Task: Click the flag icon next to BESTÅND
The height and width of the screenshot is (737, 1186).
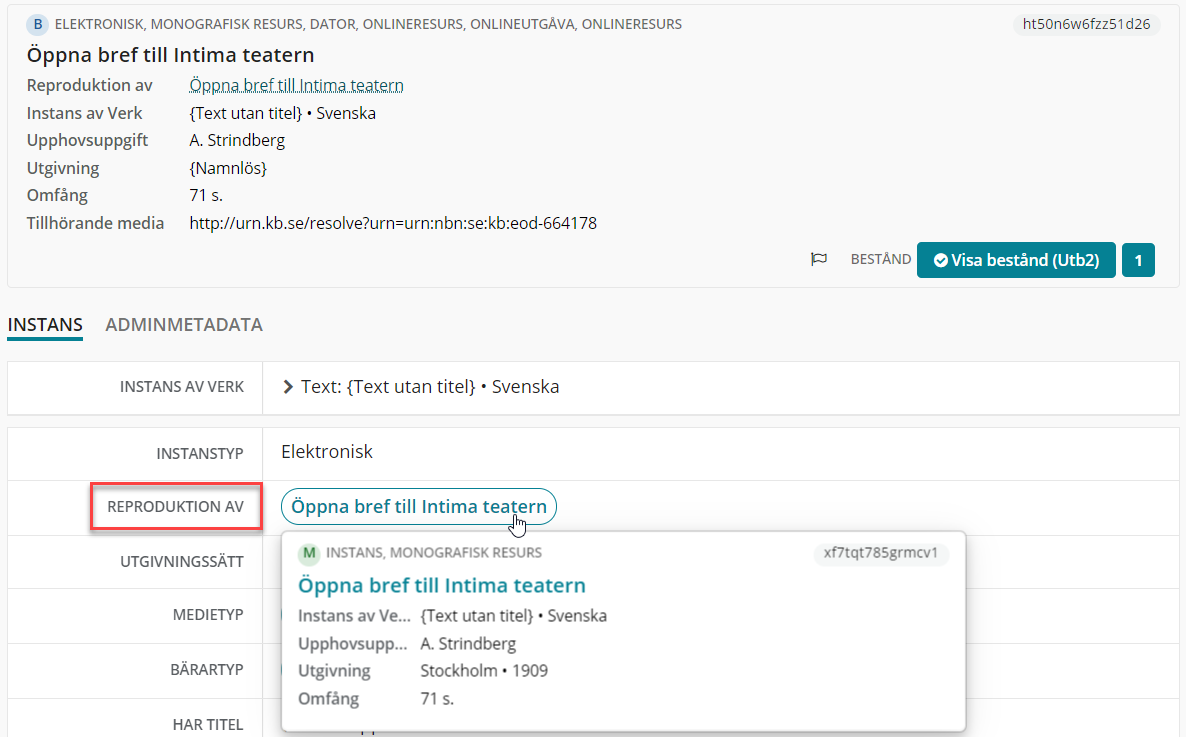Action: pos(818,260)
